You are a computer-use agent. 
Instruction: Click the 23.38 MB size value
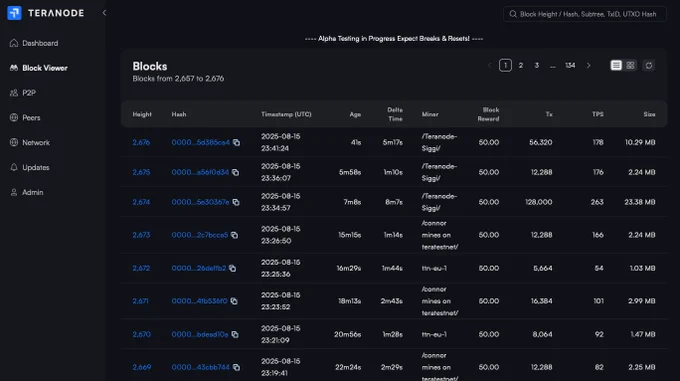(640, 202)
